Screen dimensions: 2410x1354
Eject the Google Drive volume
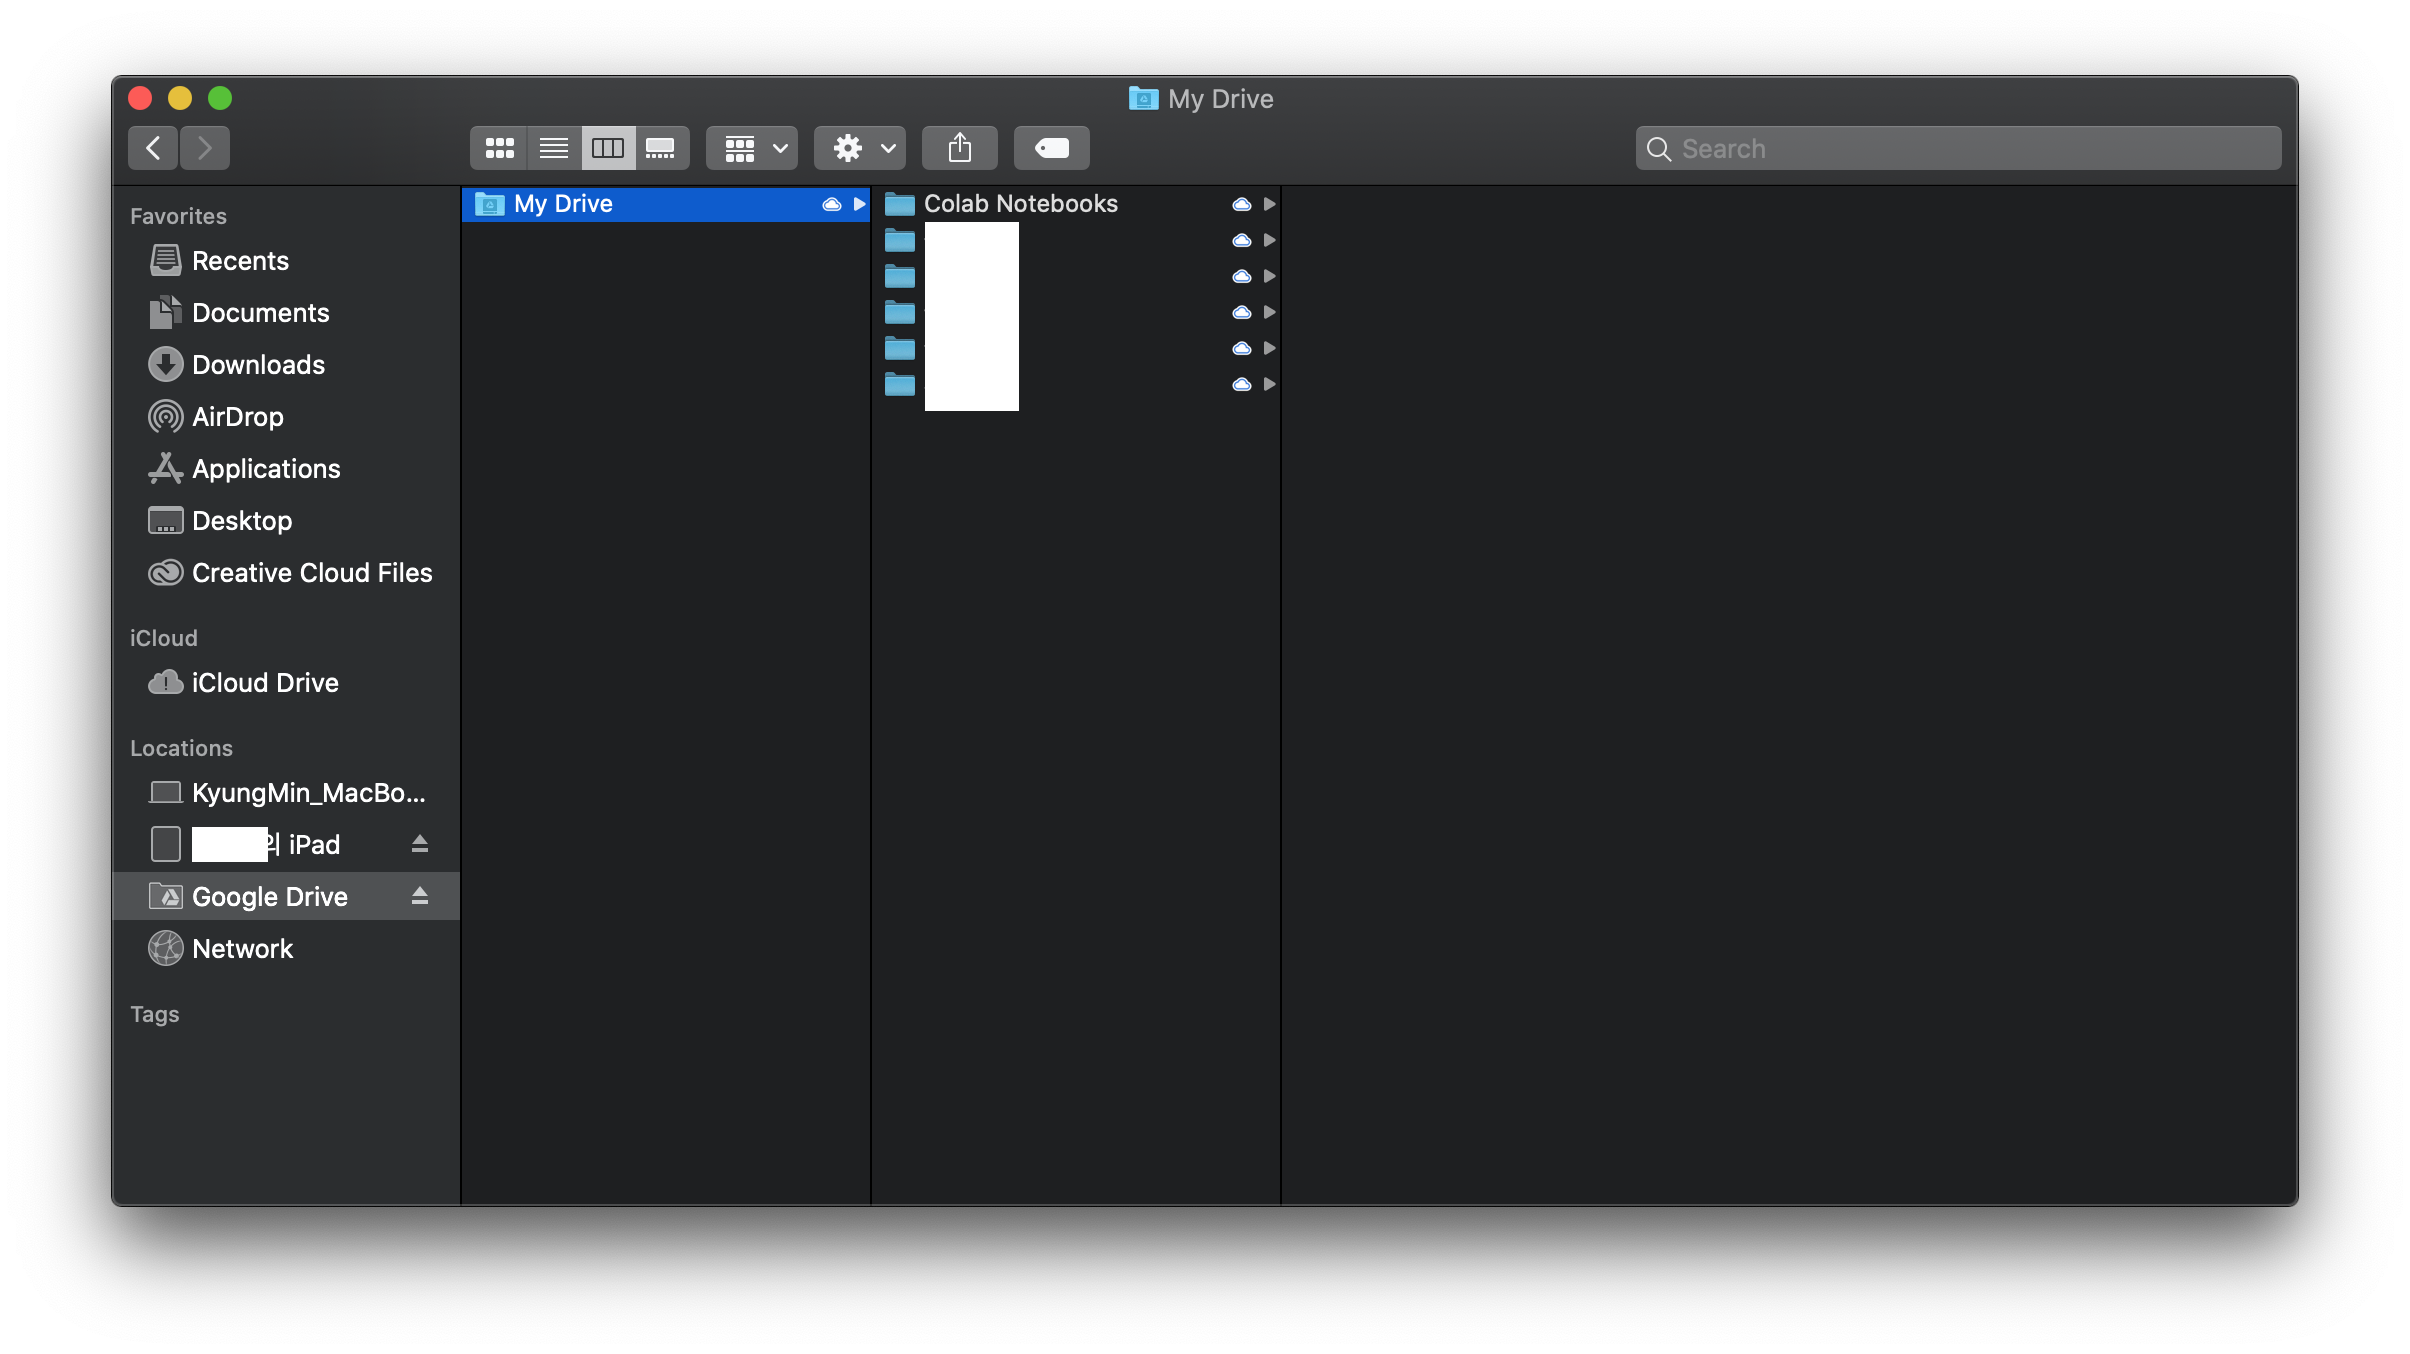point(420,896)
